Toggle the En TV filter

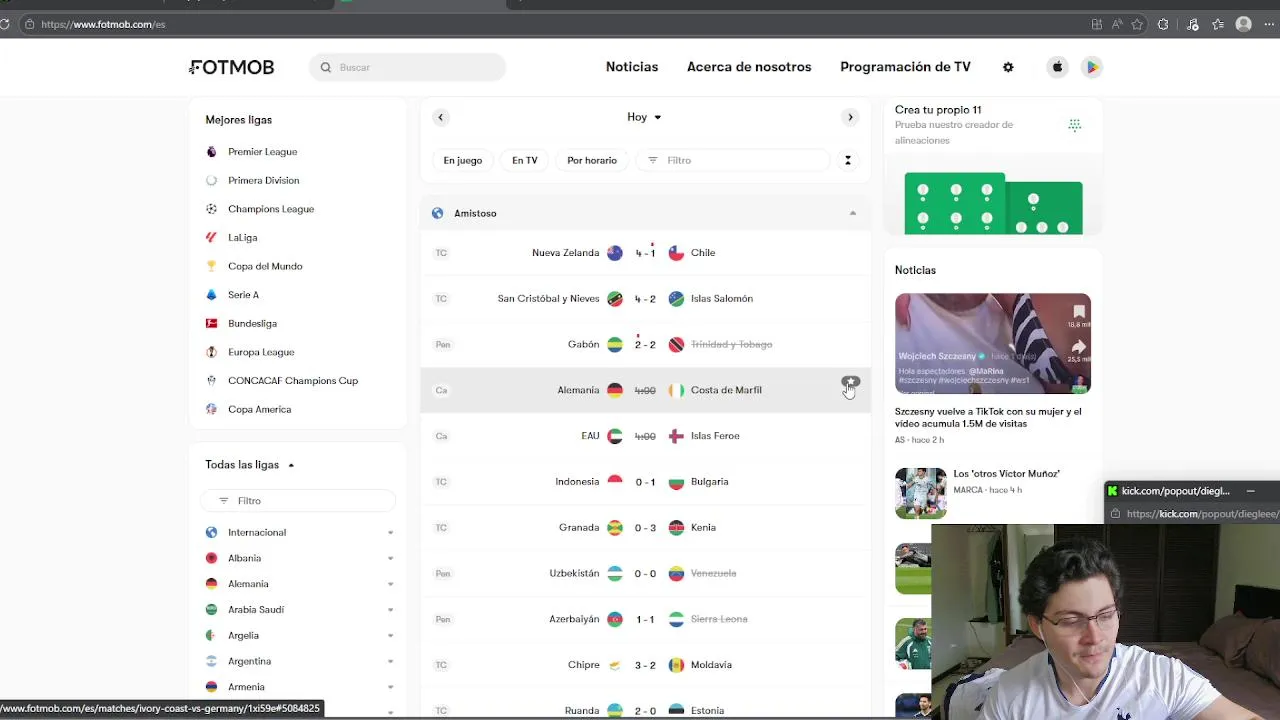tap(524, 160)
